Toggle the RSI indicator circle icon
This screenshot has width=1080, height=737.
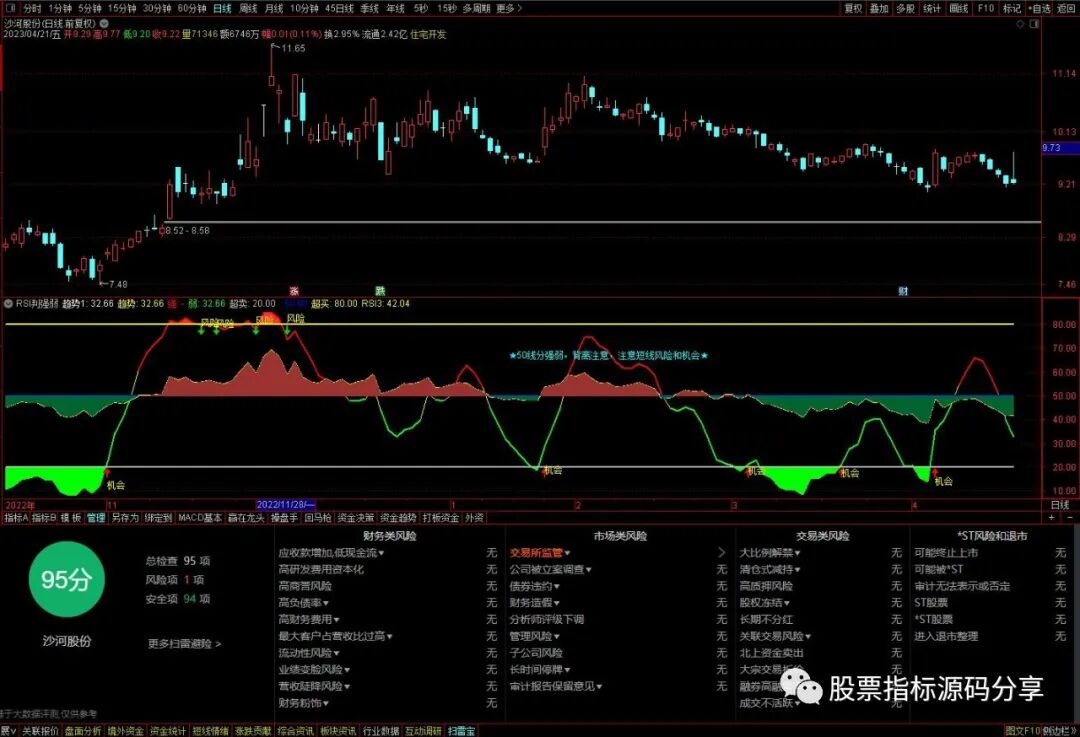click(8, 303)
